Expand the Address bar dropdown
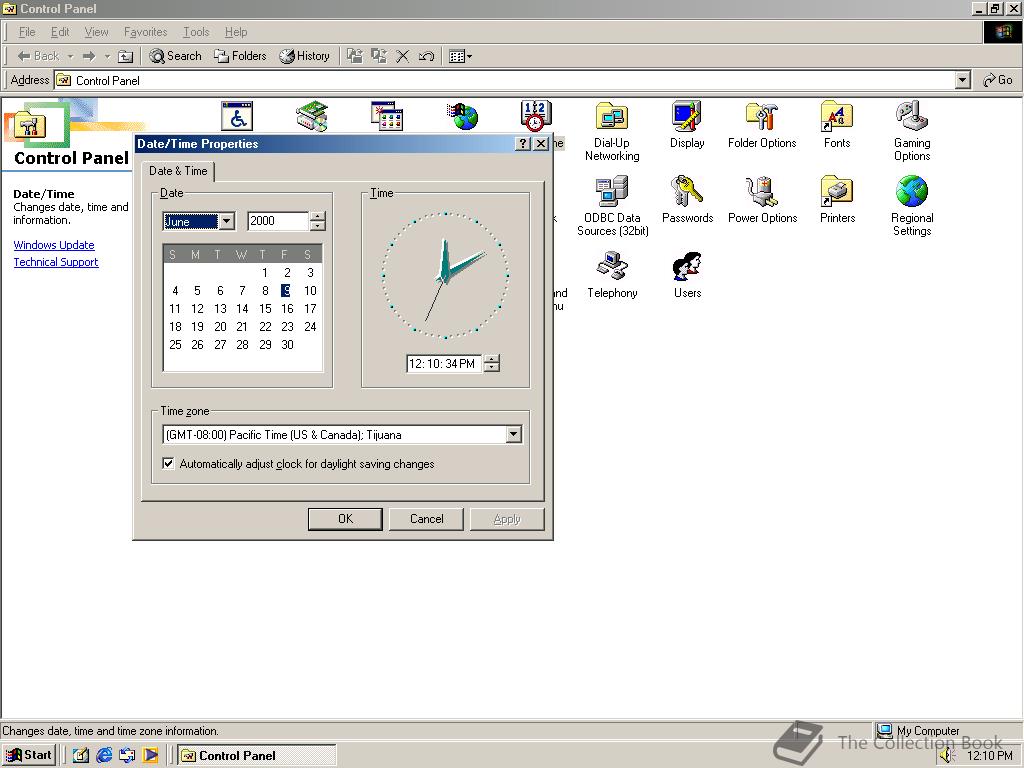 (x=962, y=80)
